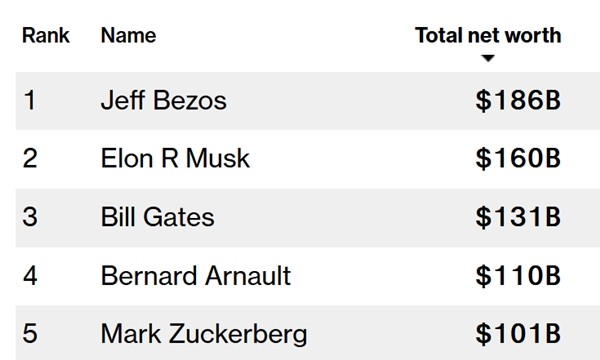
Task: Click the $186B net worth value
Action: [518, 101]
